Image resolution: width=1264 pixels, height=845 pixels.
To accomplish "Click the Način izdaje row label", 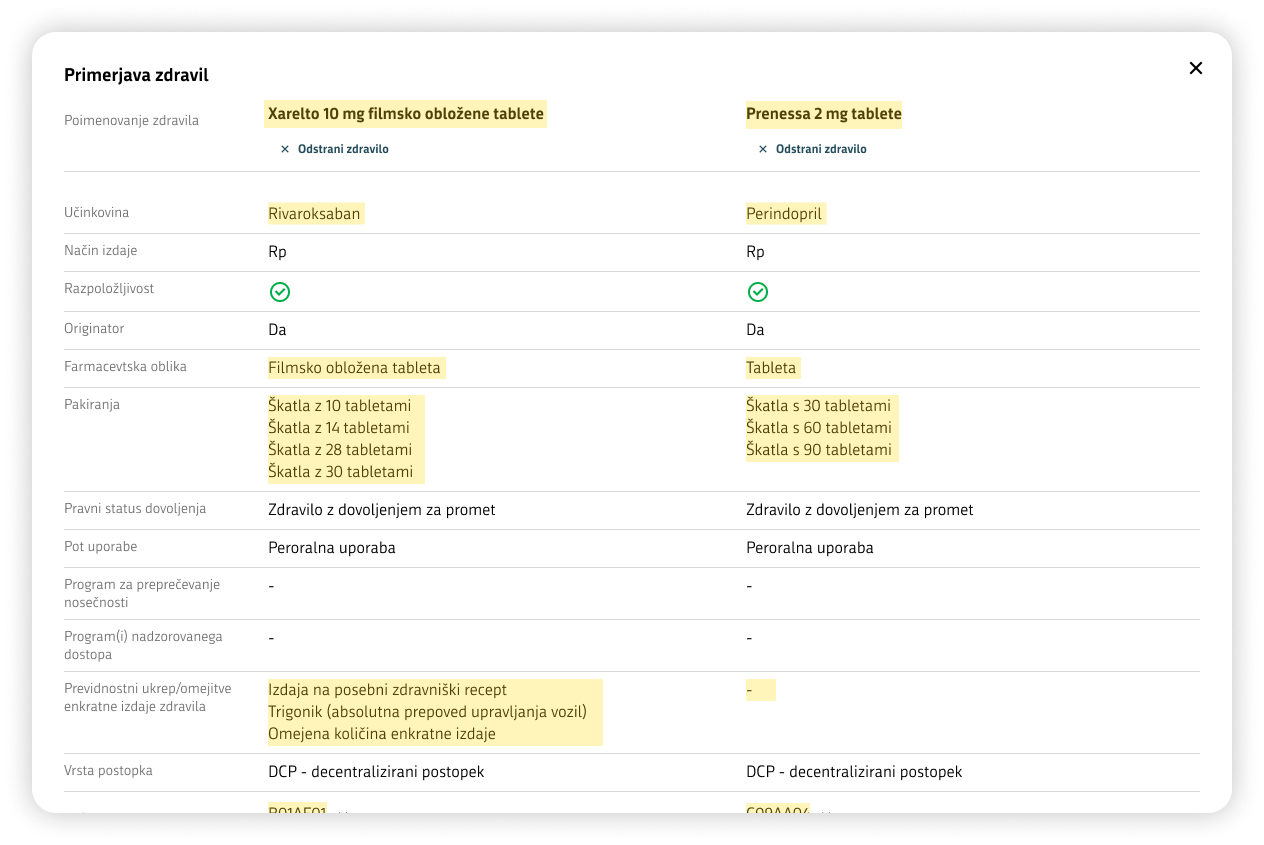I will [101, 251].
